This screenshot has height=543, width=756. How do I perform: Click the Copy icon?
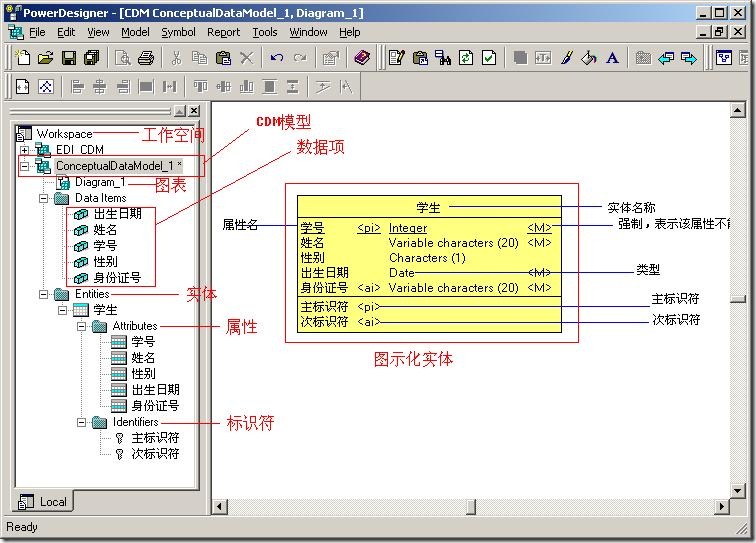pos(200,58)
